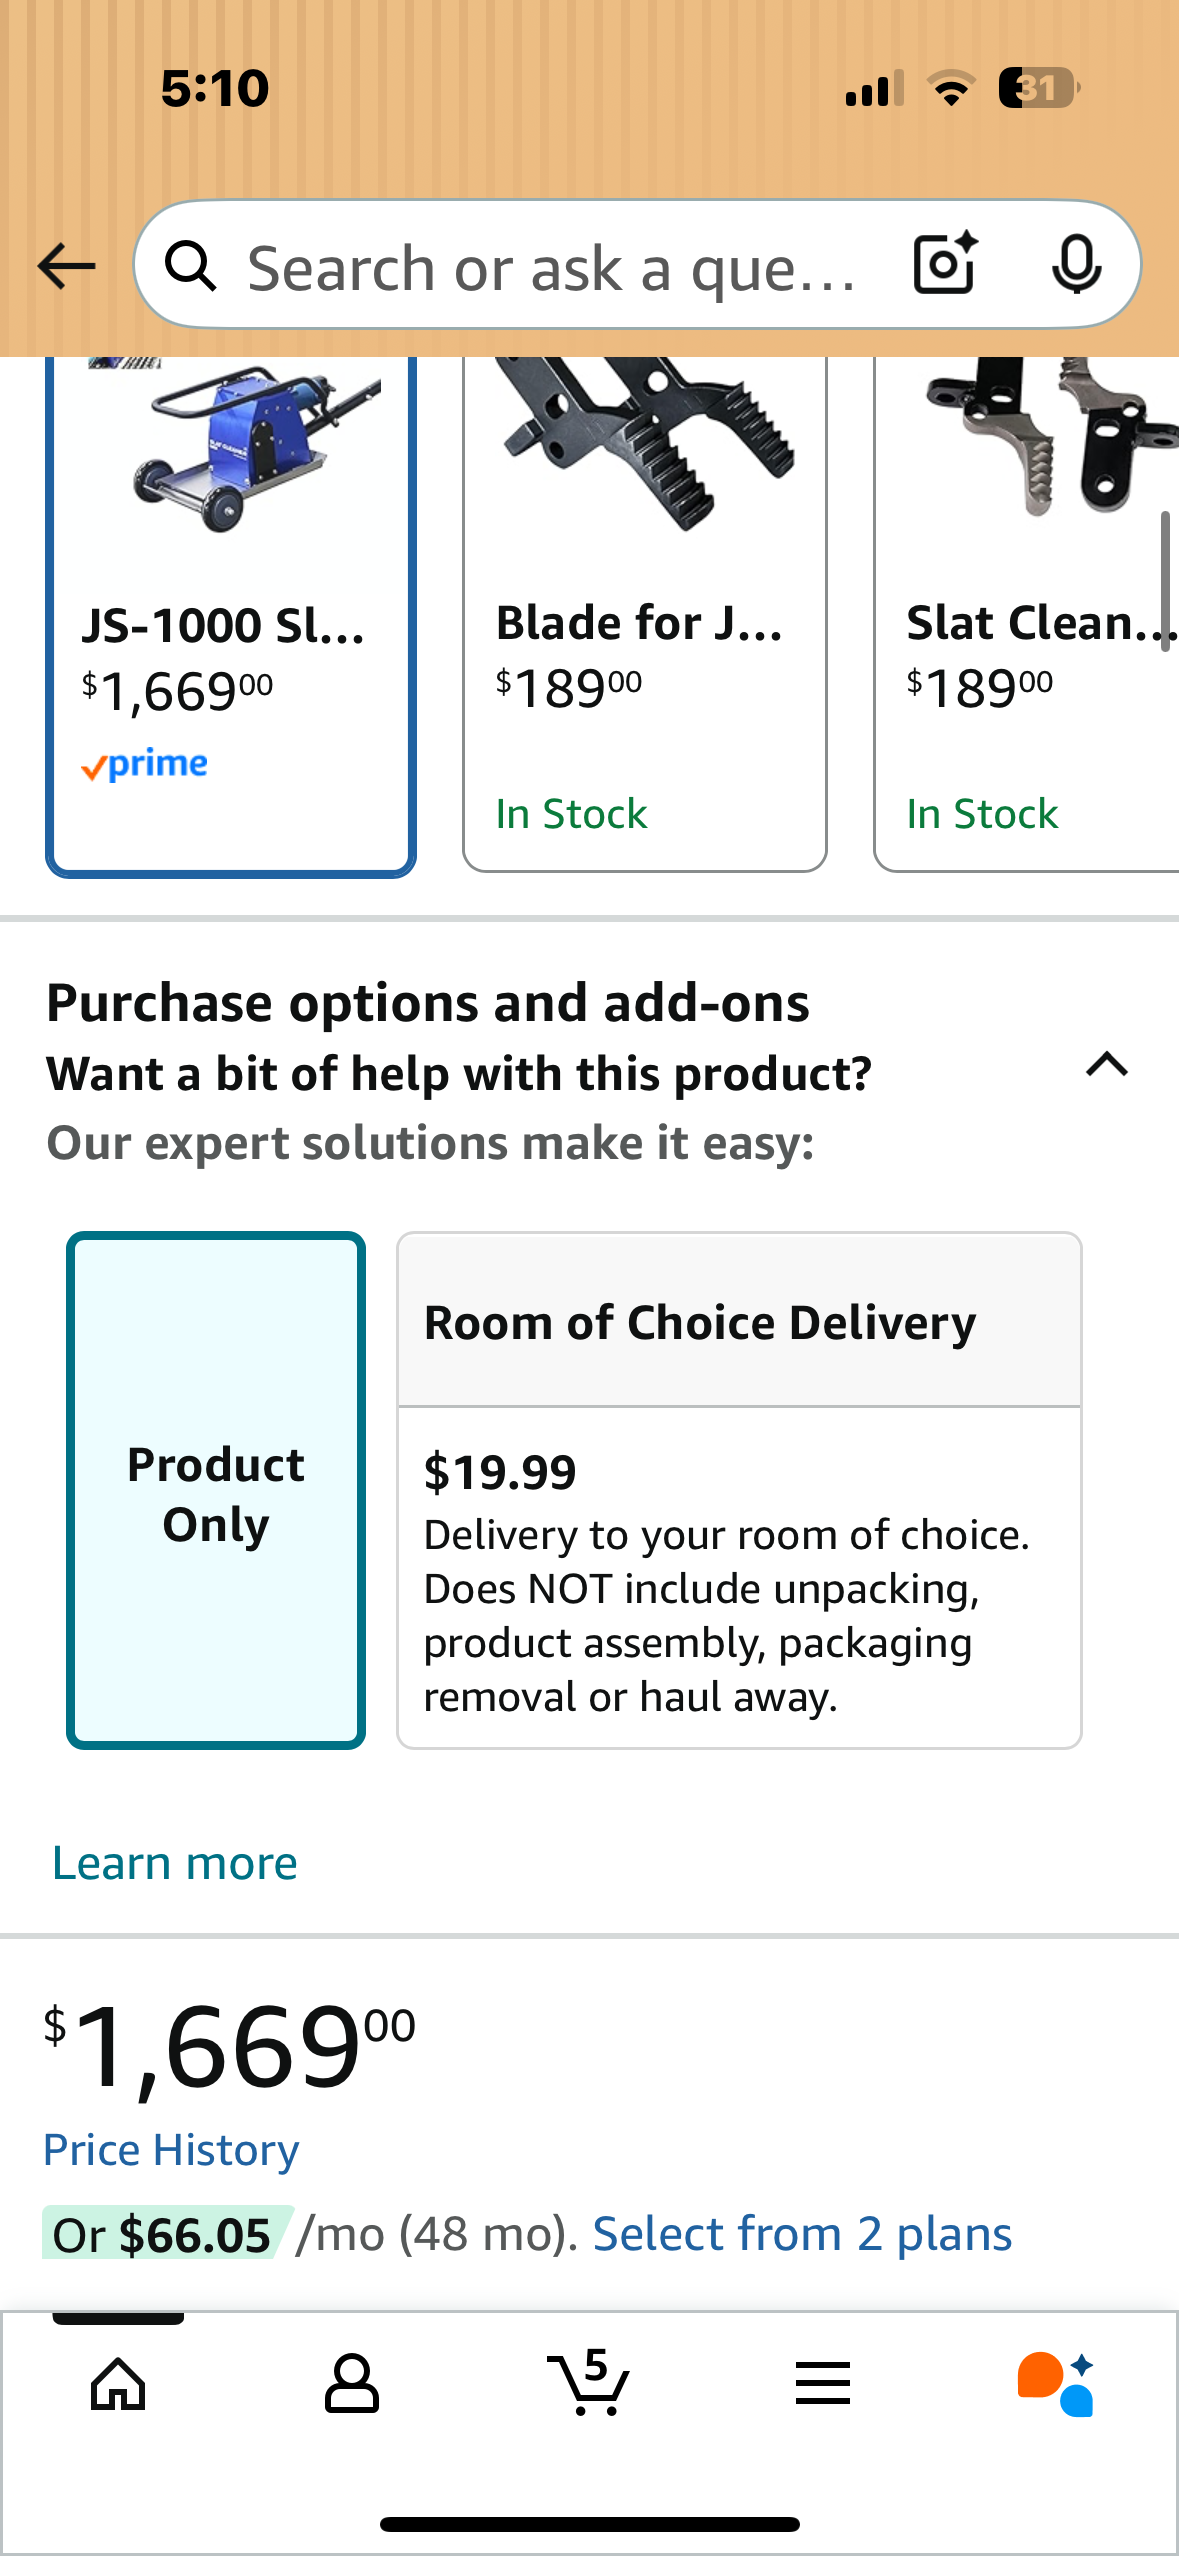Tap the magnifying glass search icon
The width and height of the screenshot is (1179, 2556).
click(190, 267)
